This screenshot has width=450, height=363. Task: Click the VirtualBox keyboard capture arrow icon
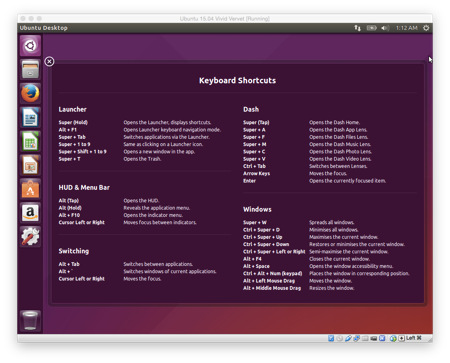click(402, 338)
